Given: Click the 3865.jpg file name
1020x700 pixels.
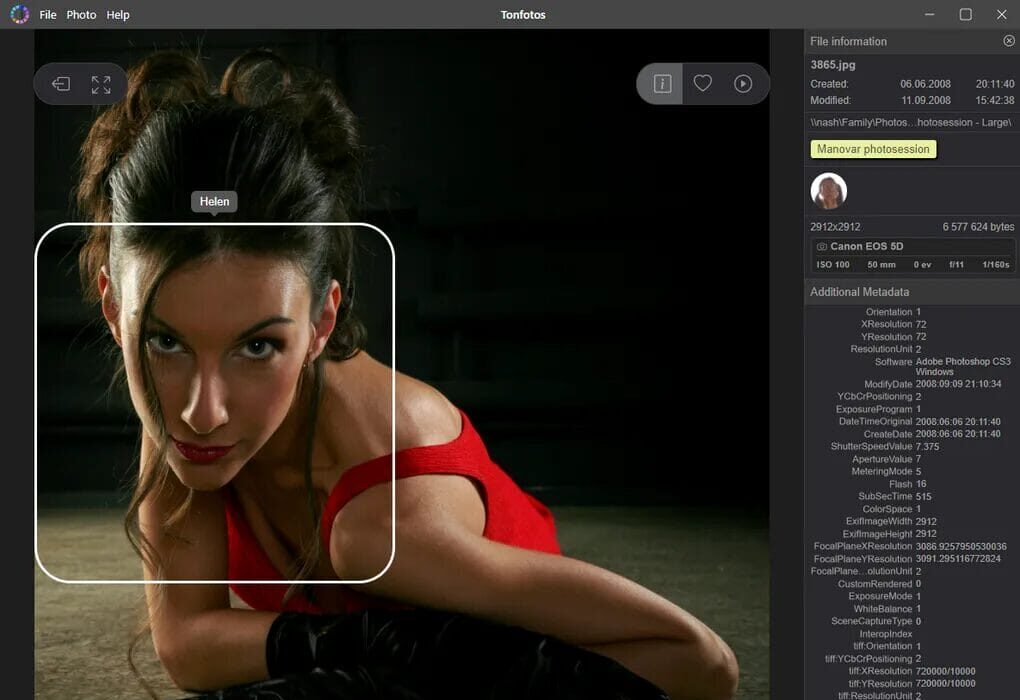Looking at the screenshot, I should tap(832, 65).
